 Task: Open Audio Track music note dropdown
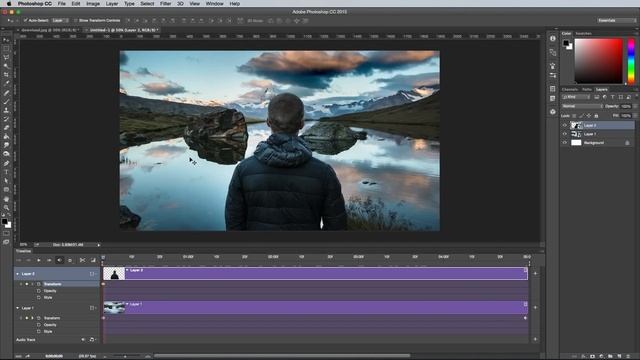pos(92,340)
